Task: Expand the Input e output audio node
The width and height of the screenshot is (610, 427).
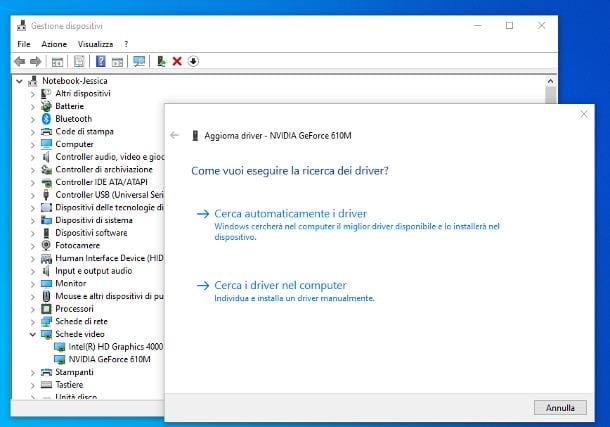Action: (x=33, y=271)
